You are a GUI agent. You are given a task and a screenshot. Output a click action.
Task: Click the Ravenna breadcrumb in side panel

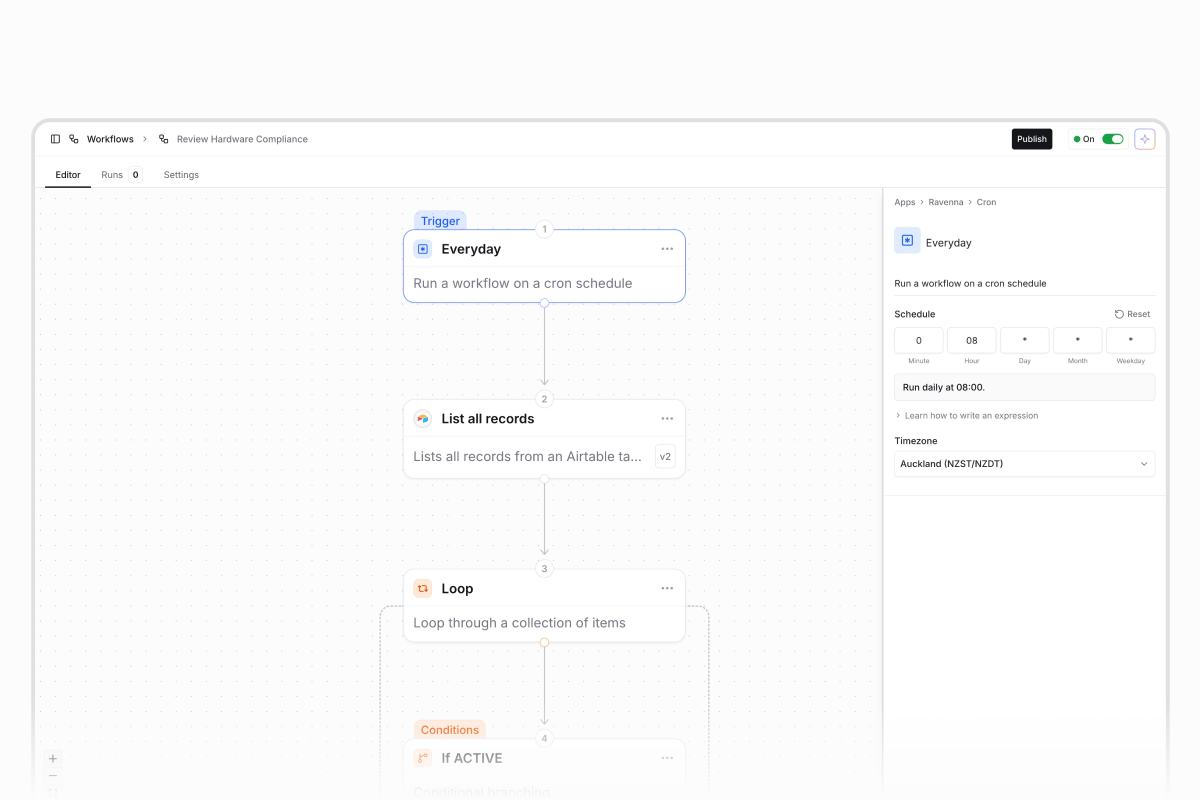tap(946, 202)
